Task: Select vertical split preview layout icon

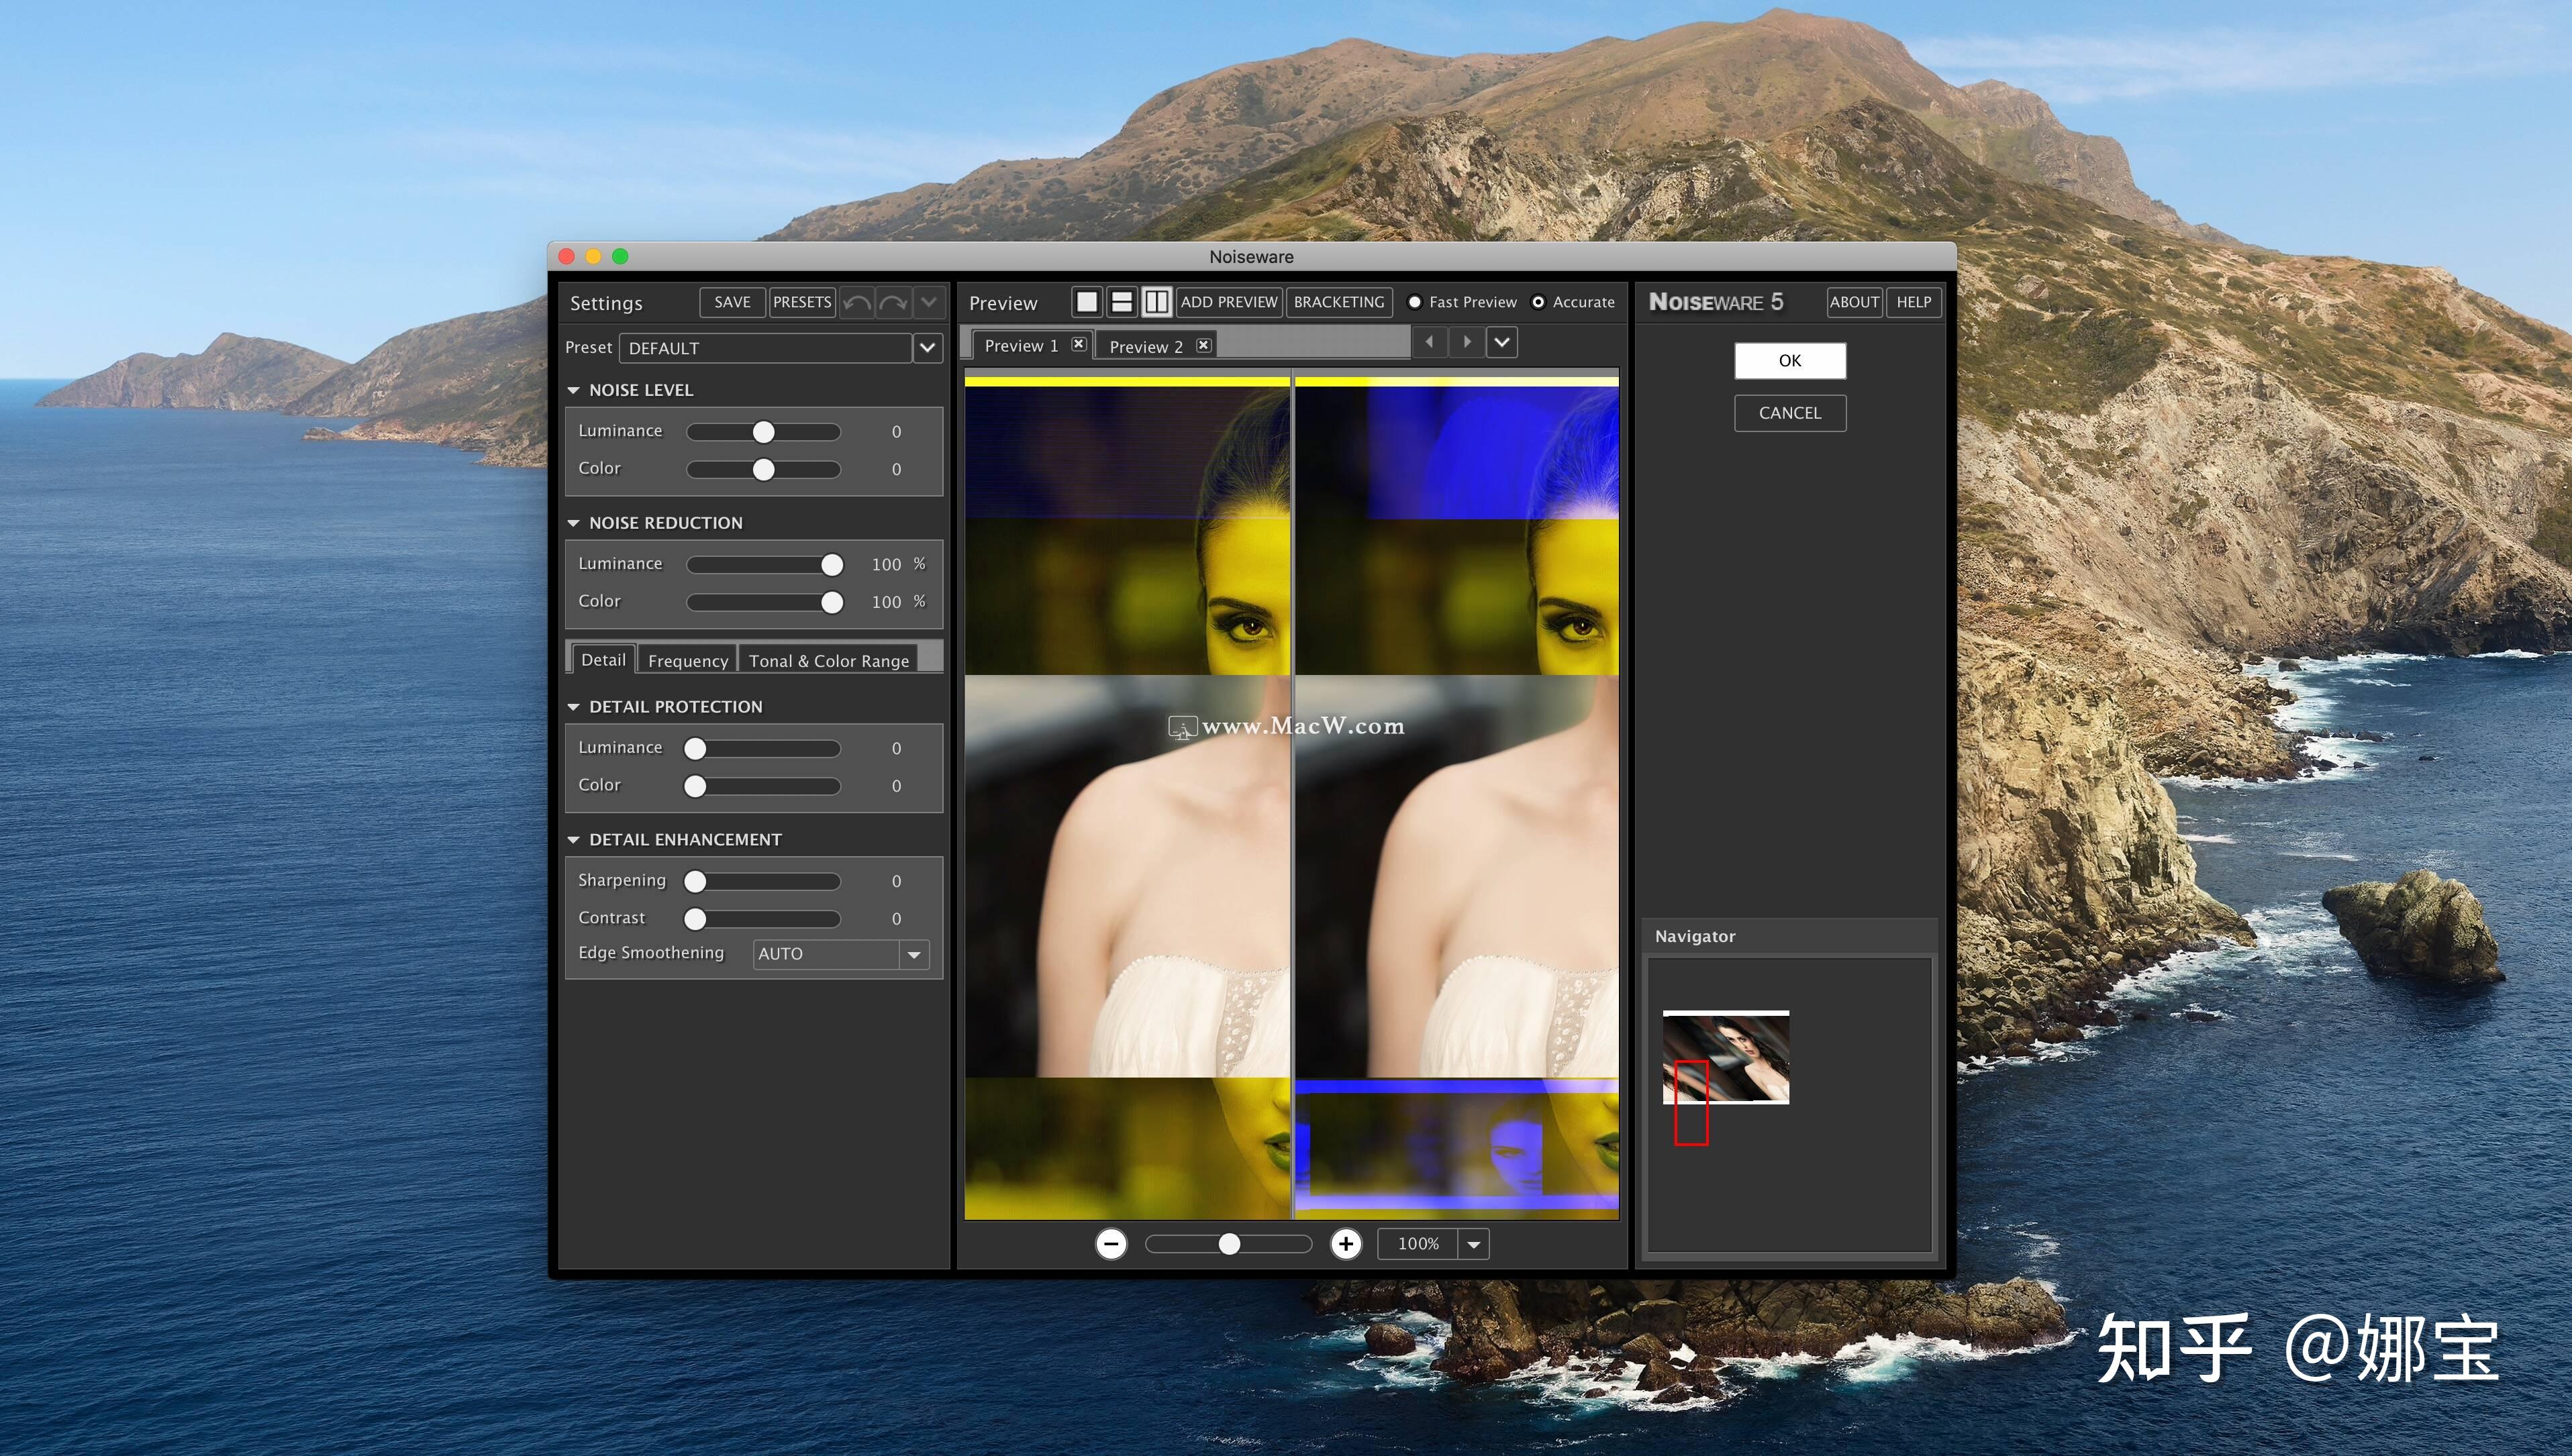Action: coord(1157,302)
